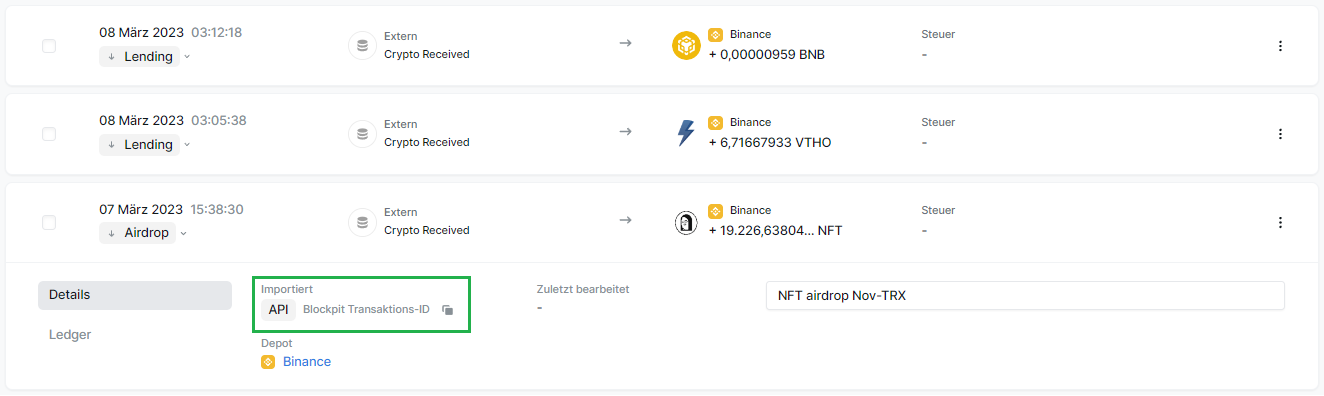Viewport: 1324px width, 396px height.
Task: Open the Binance depot link
Action: click(307, 362)
